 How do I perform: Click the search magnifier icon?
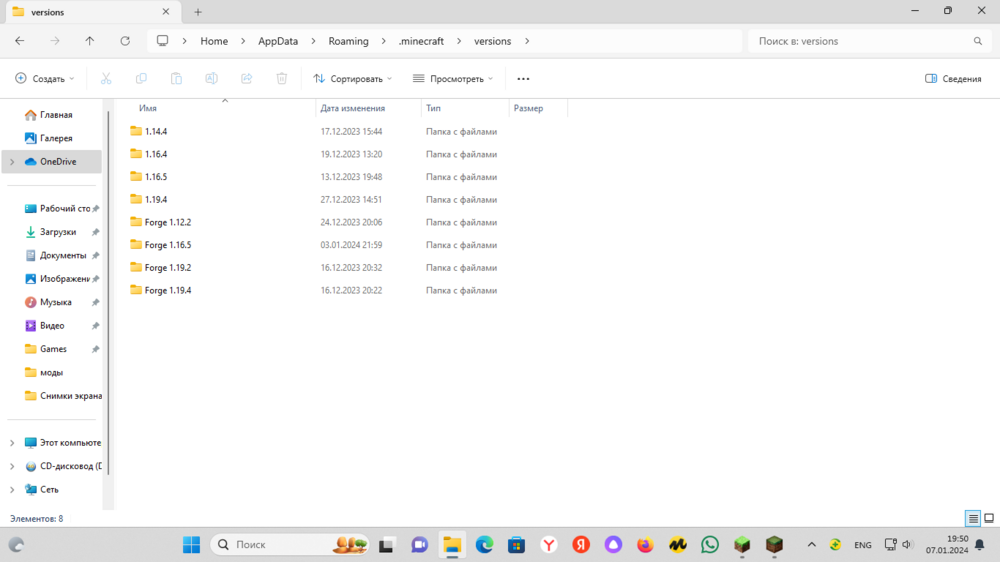click(978, 41)
